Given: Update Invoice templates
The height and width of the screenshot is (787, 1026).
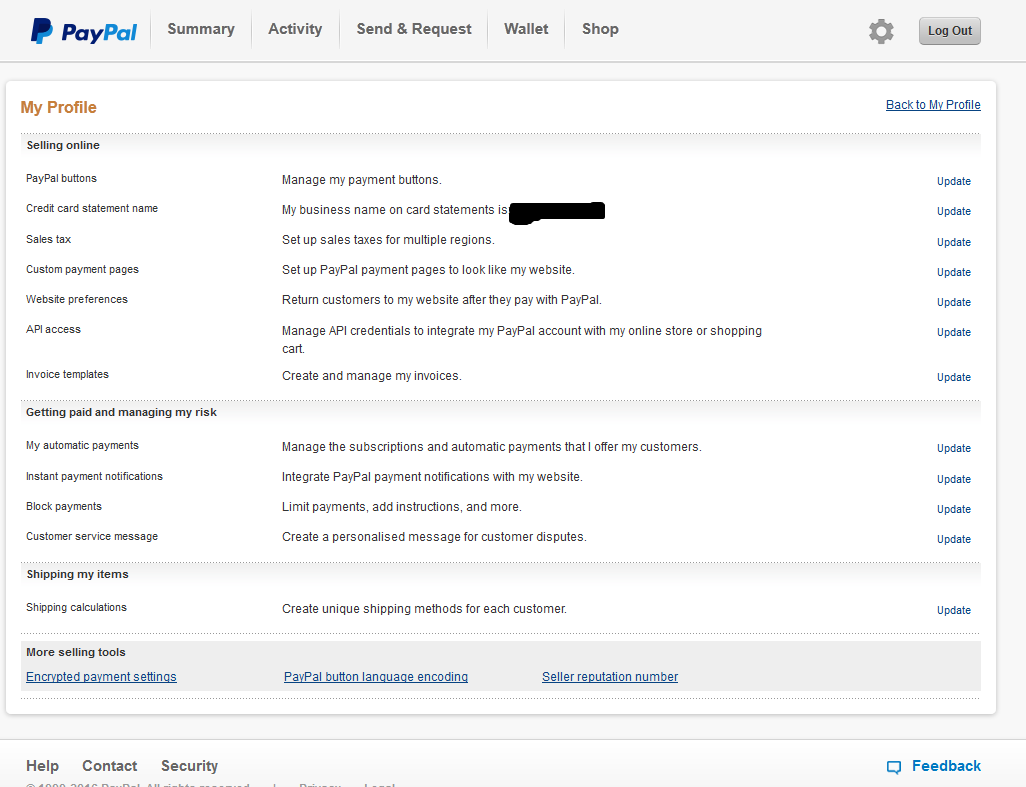Looking at the screenshot, I should (953, 377).
